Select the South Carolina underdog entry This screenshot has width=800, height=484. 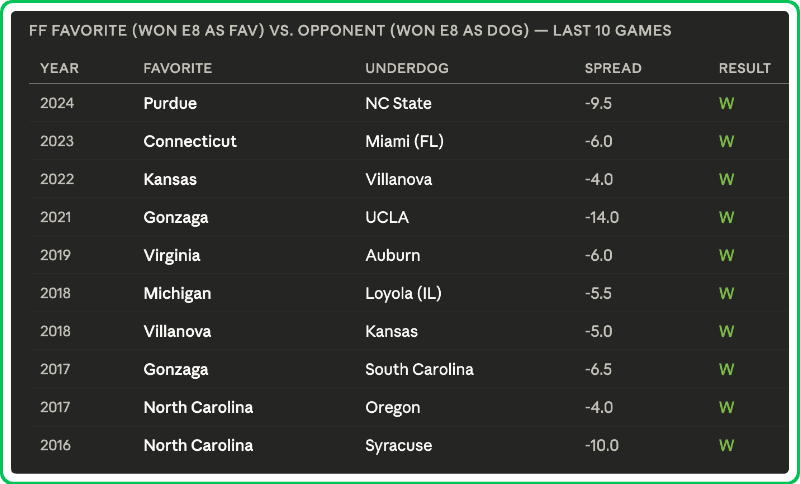419,370
